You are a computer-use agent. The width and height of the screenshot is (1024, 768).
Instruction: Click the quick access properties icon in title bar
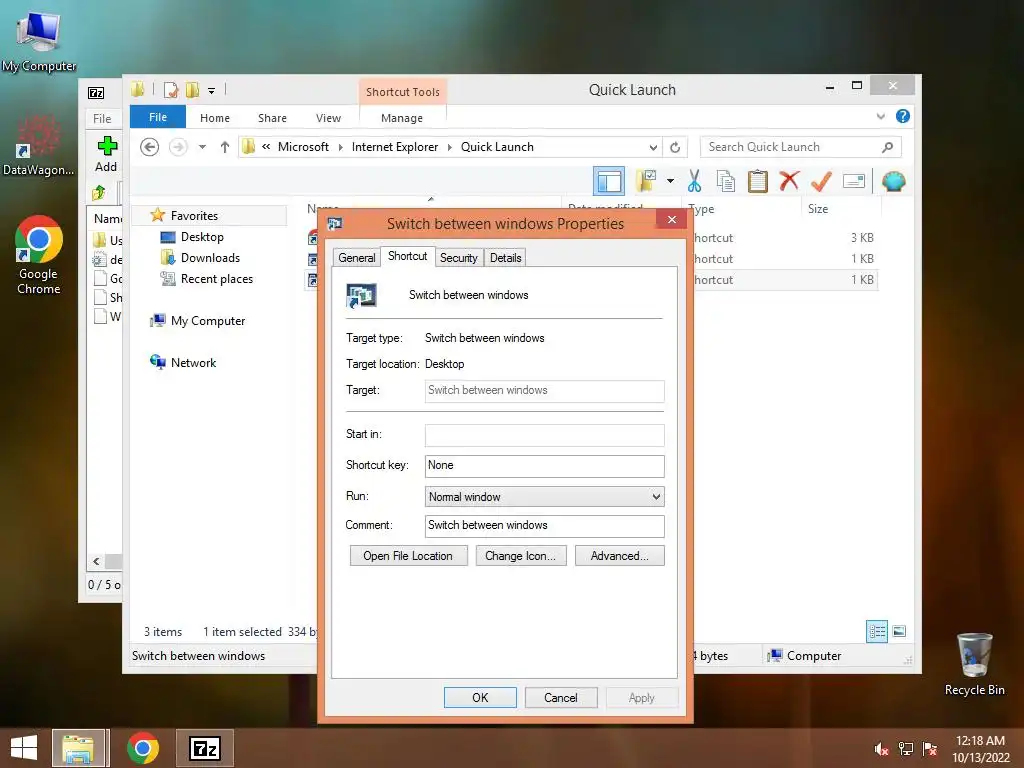click(x=170, y=90)
